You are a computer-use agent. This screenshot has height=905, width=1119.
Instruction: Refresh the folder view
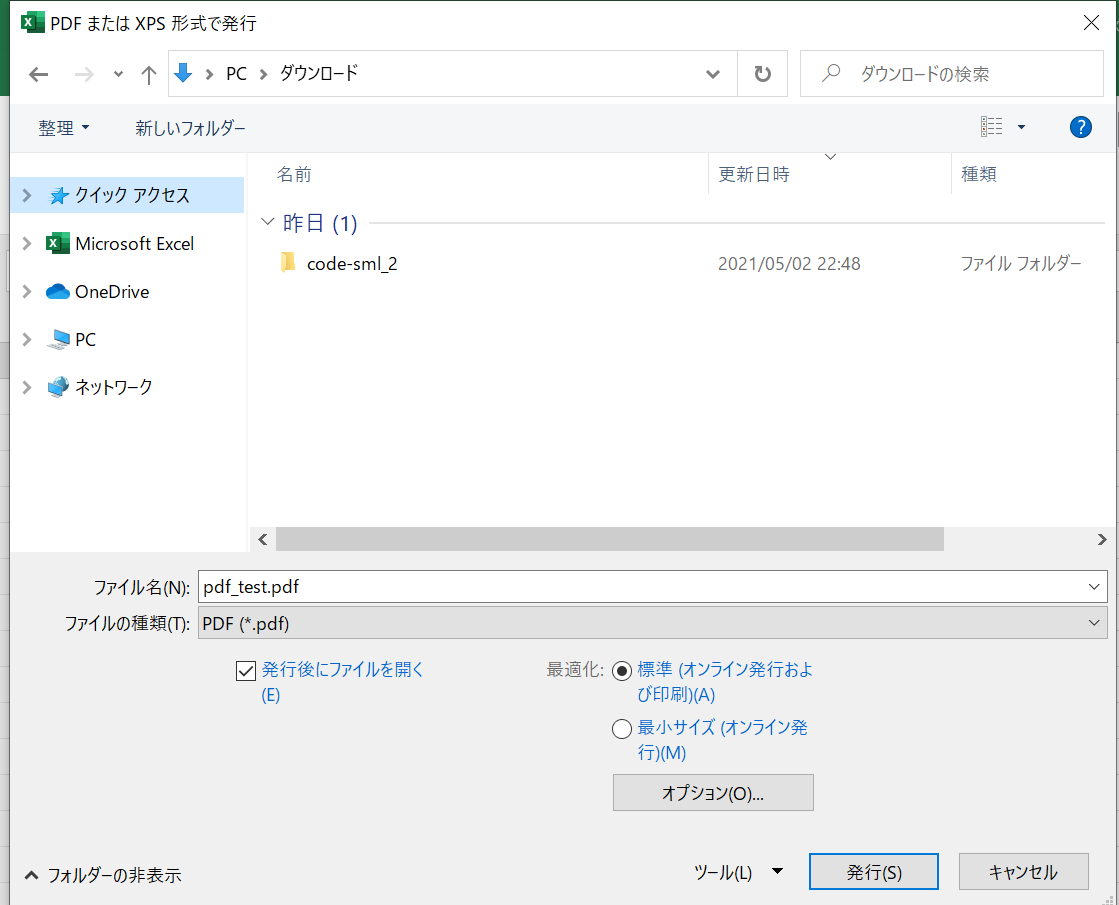(763, 74)
